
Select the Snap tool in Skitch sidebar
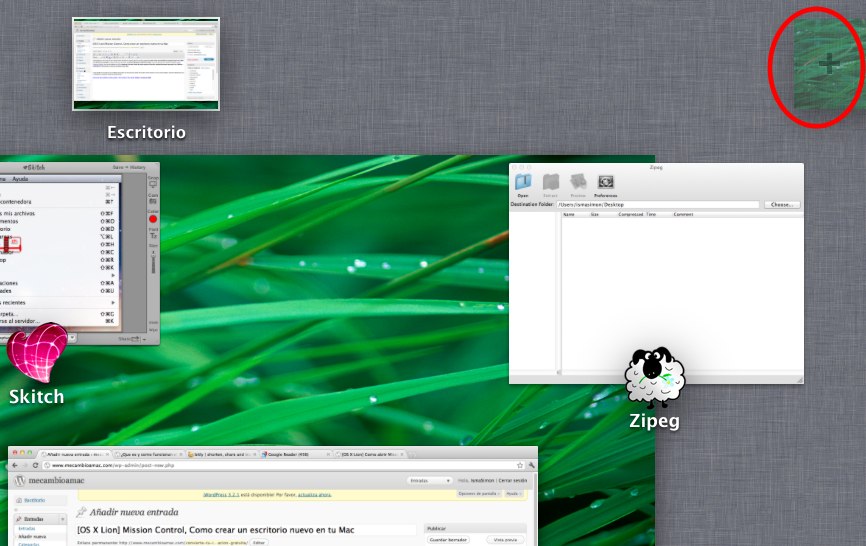pos(153,182)
